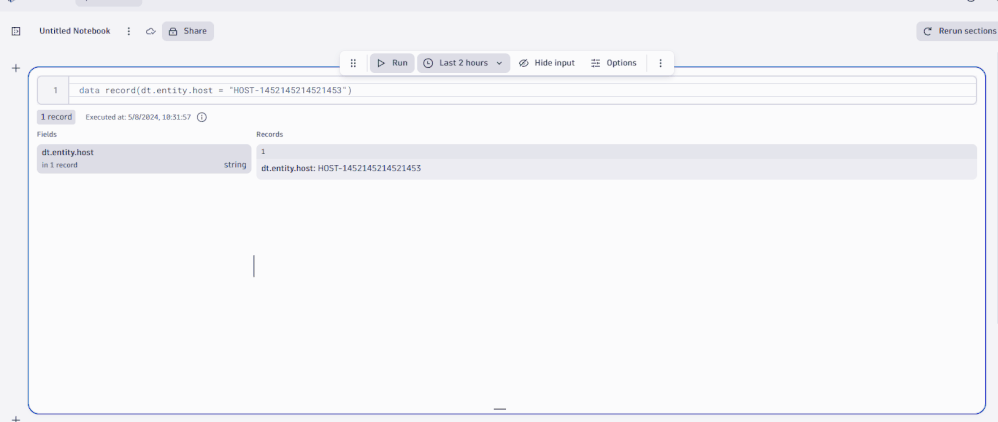
Task: Add a new section below the query
Action: click(15, 418)
